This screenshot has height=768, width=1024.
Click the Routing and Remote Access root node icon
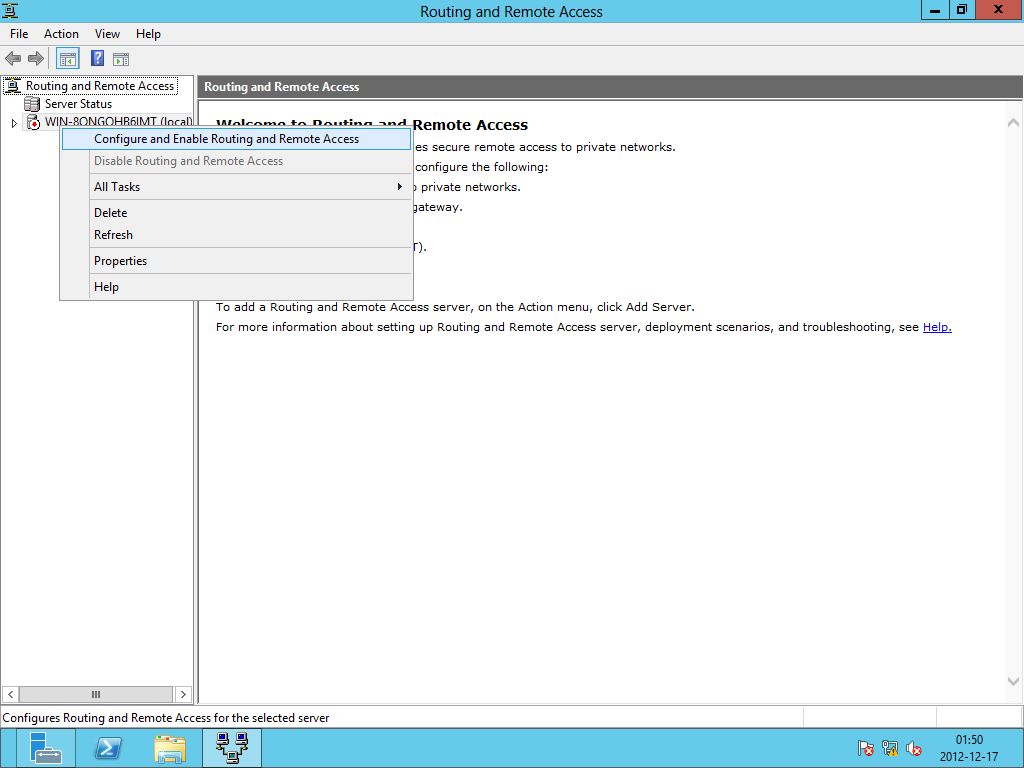click(x=12, y=86)
